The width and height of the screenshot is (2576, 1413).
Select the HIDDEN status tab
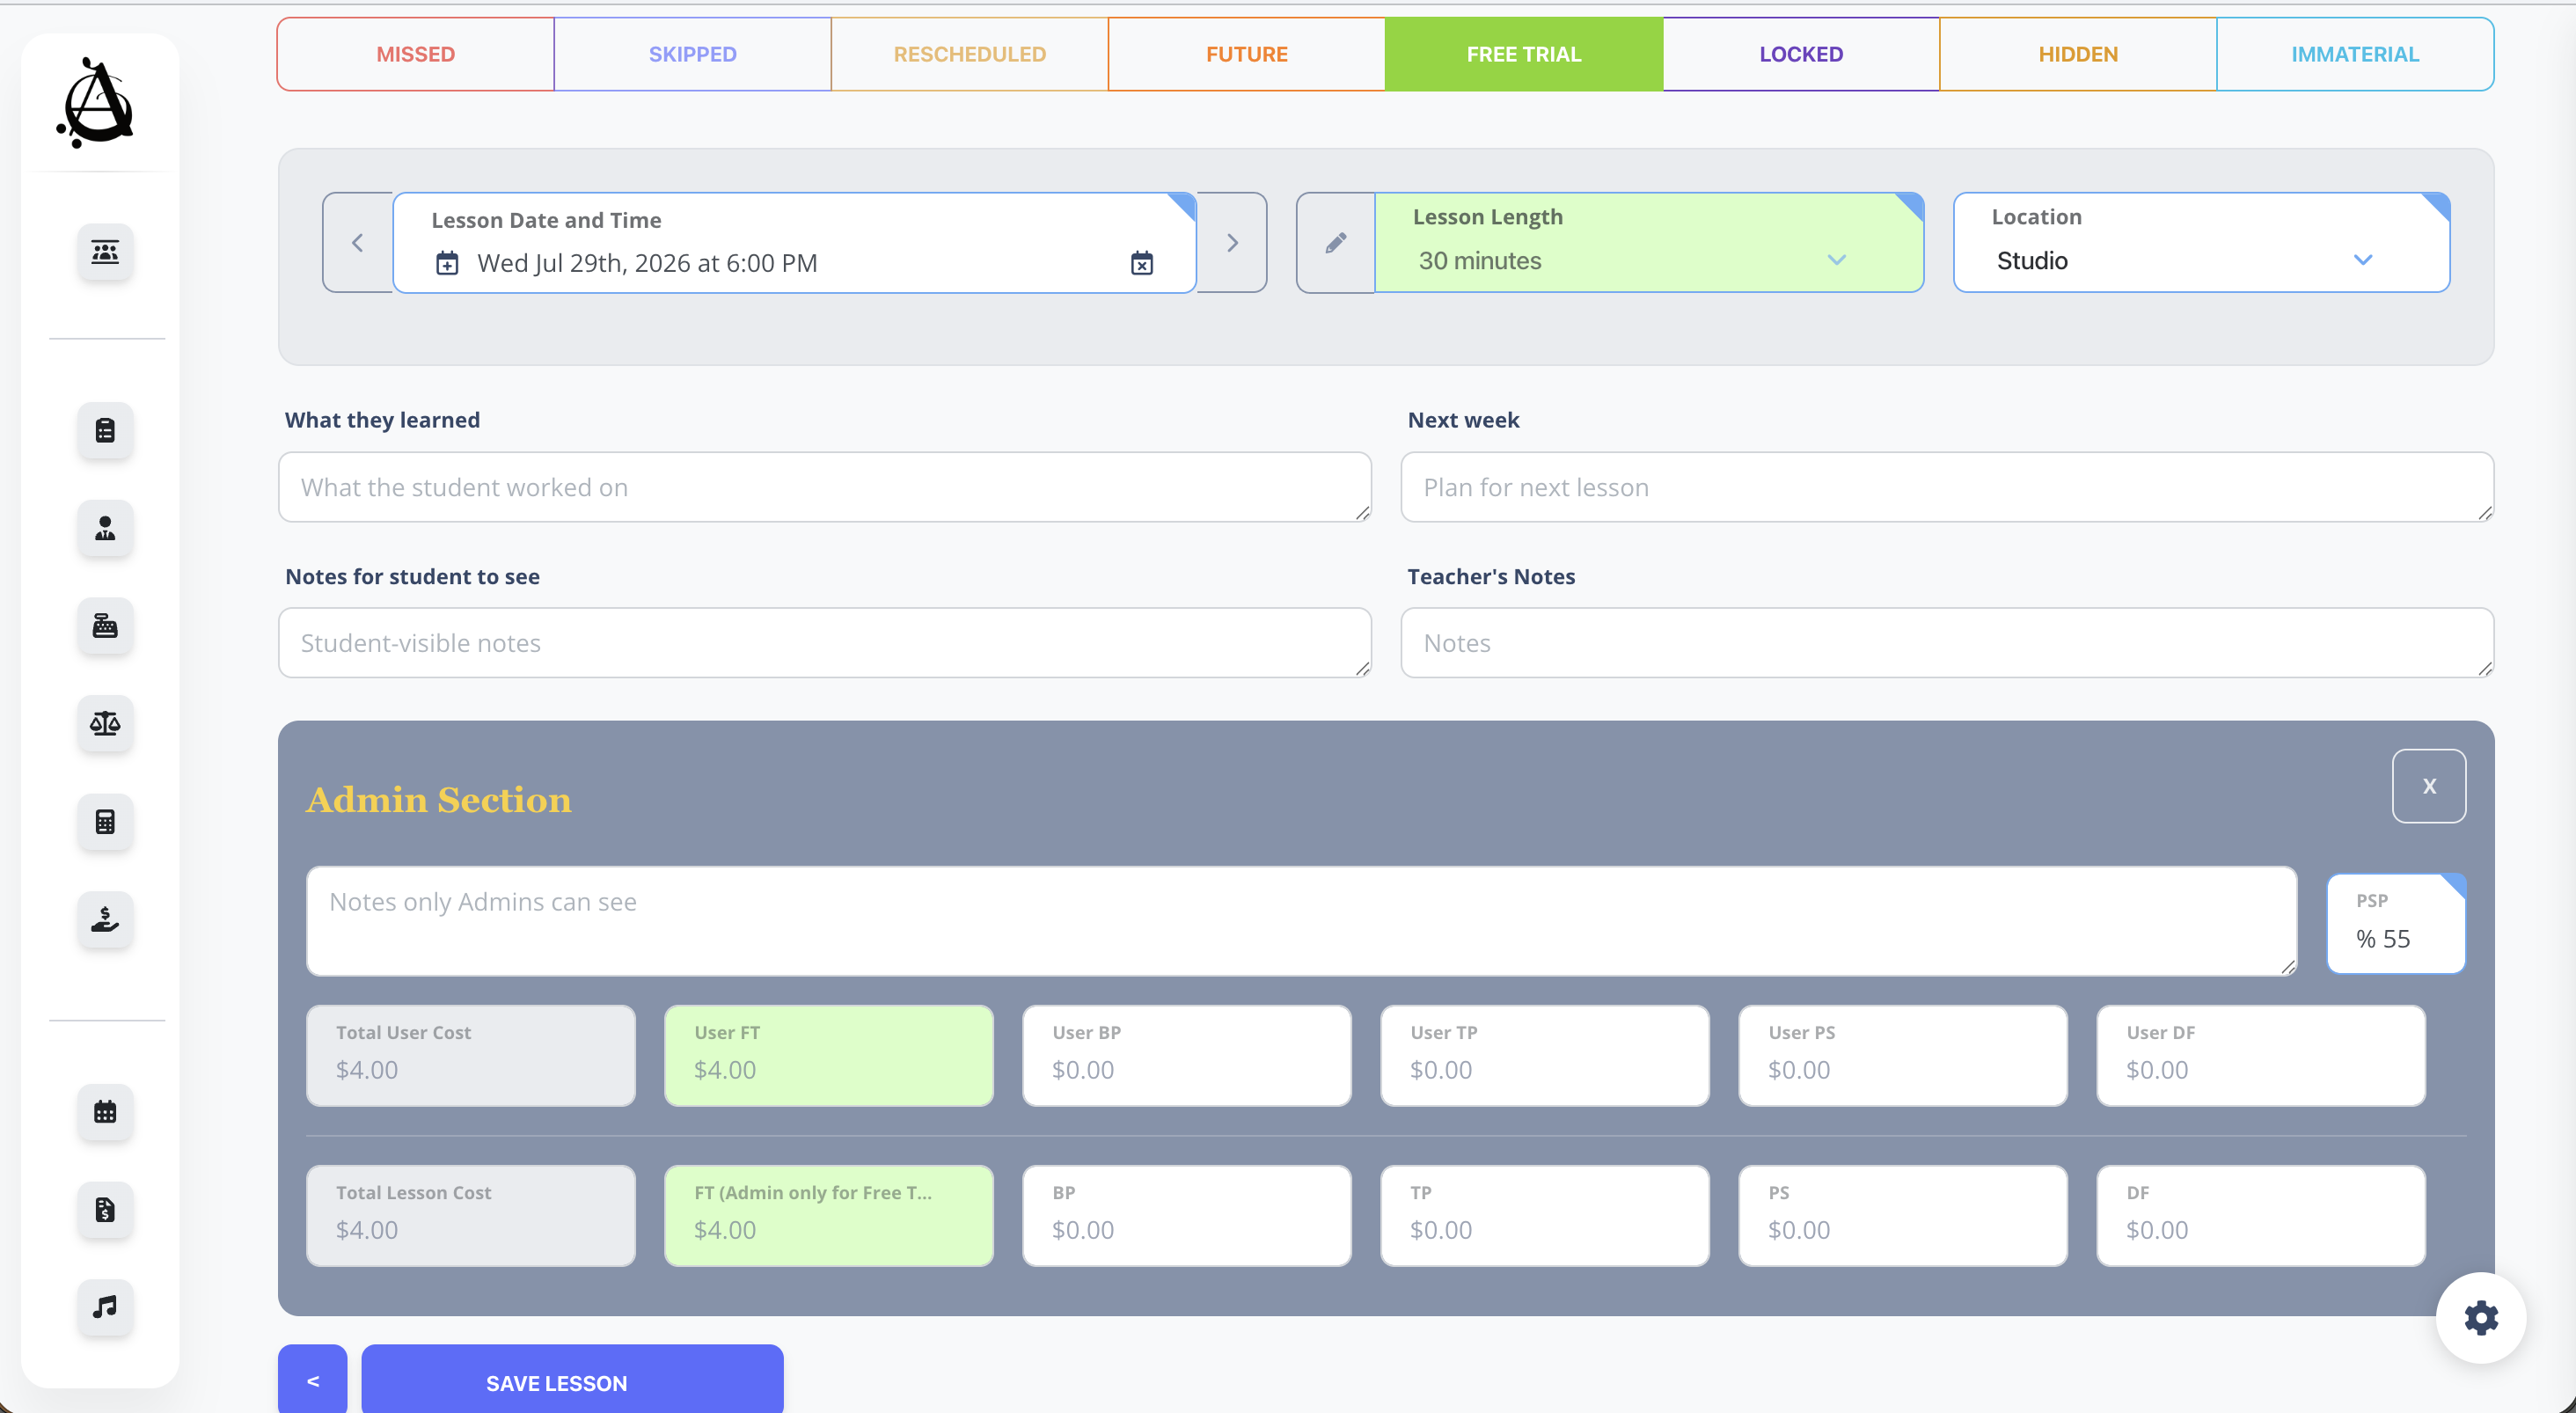(x=2078, y=54)
